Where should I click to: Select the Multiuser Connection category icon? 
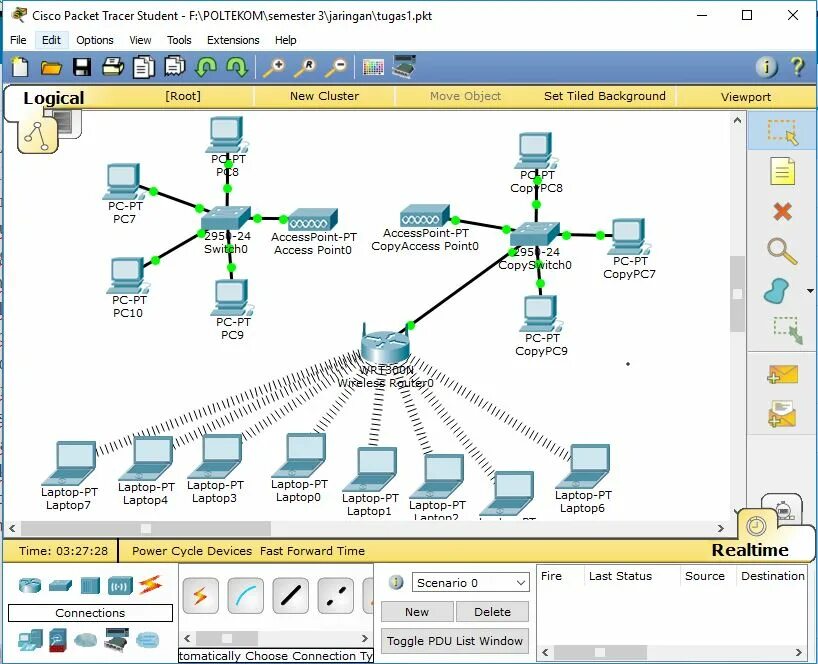pos(147,639)
